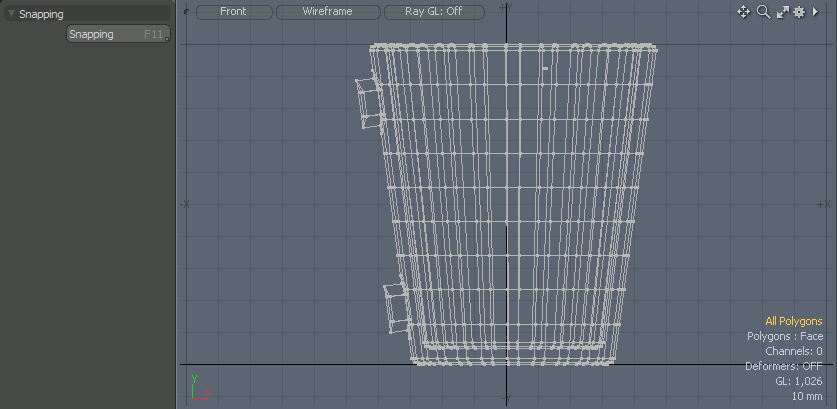
Task: Click the All Polygons label
Action: [x=793, y=322]
